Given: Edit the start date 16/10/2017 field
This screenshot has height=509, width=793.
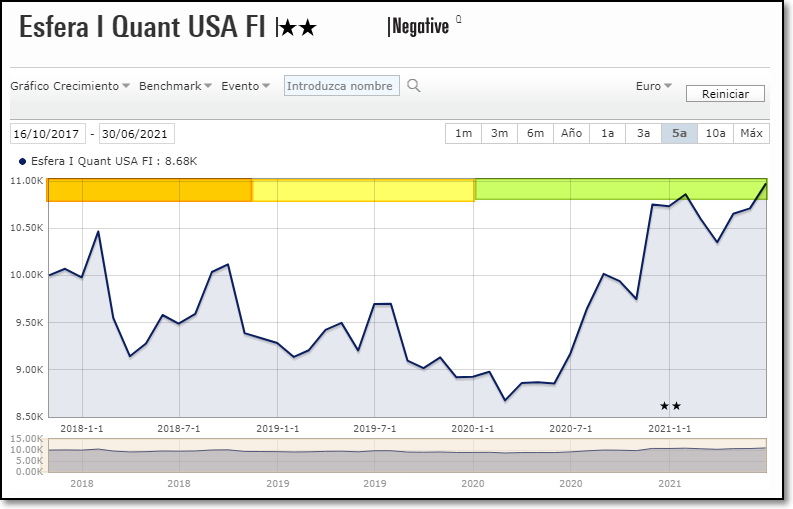Looking at the screenshot, I should click(x=48, y=134).
